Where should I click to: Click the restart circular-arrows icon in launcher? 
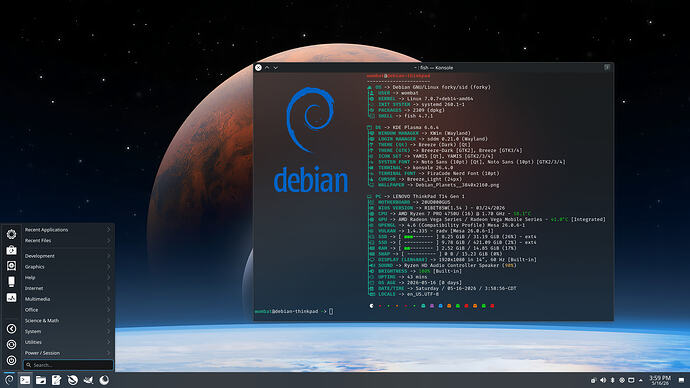click(11, 344)
